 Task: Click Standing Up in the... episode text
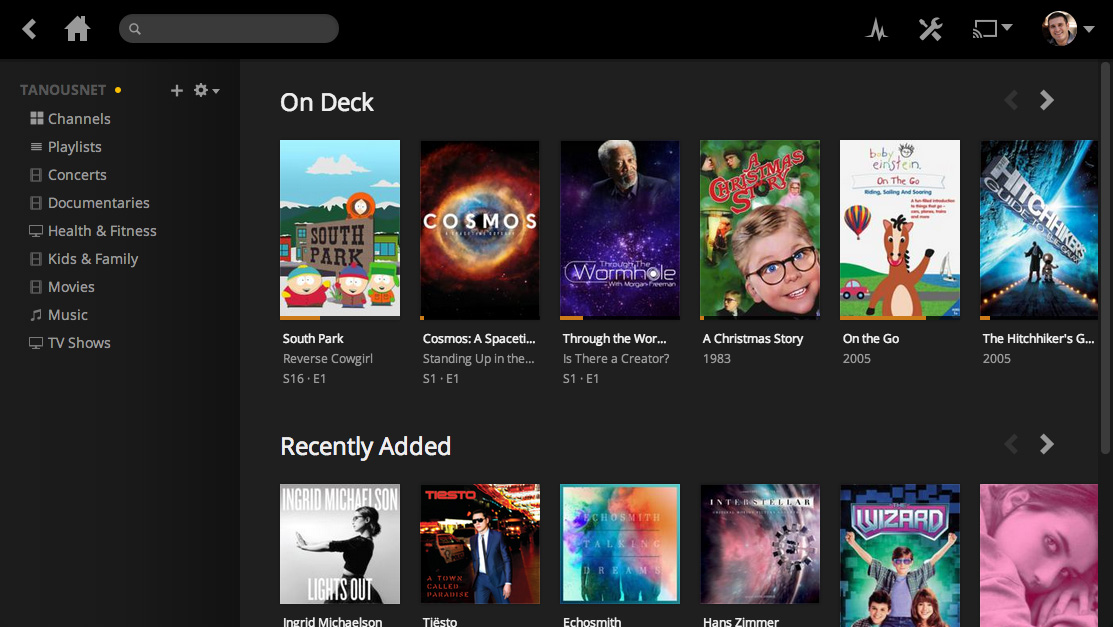[478, 359]
